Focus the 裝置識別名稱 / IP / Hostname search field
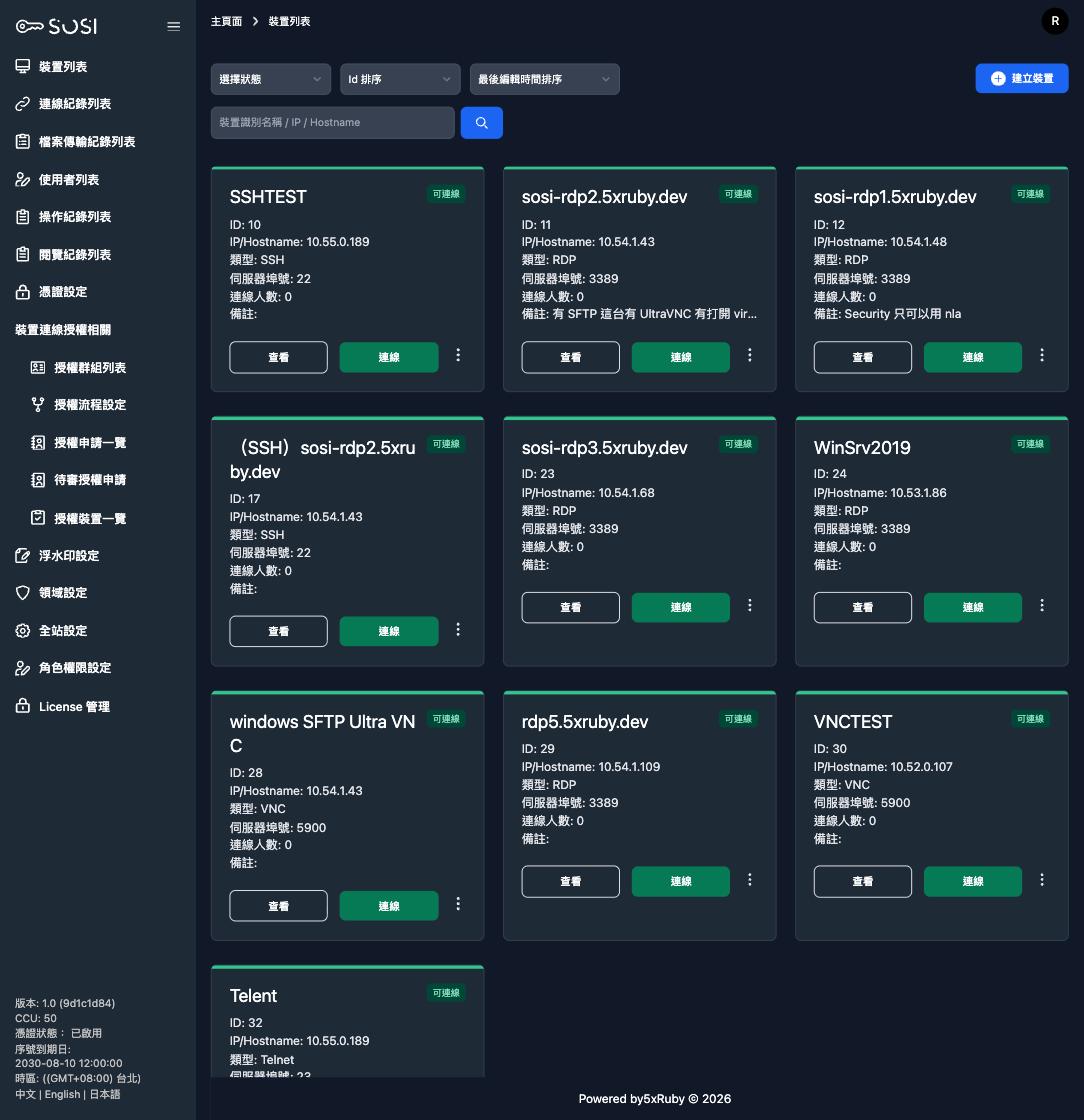The image size is (1084, 1120). (x=333, y=123)
